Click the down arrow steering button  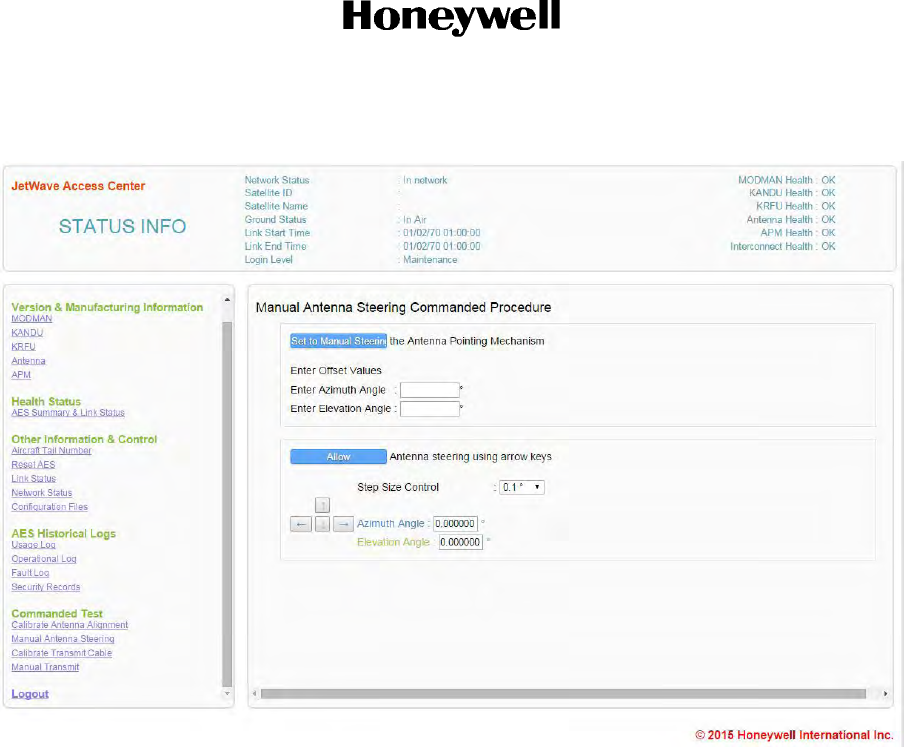322,524
